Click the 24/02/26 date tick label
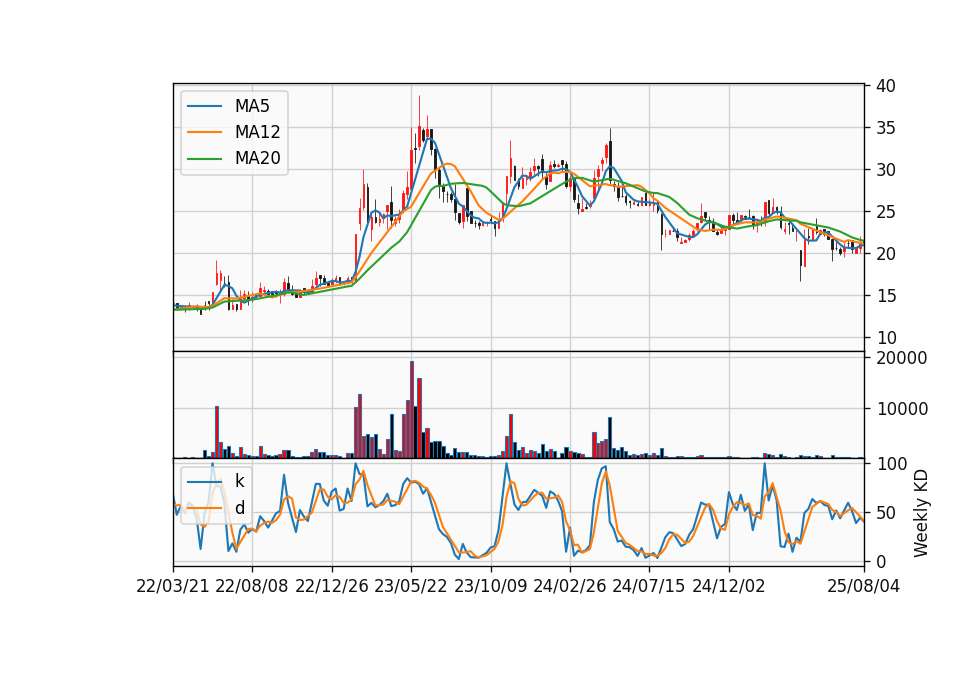The image size is (960, 690). [x=569, y=586]
